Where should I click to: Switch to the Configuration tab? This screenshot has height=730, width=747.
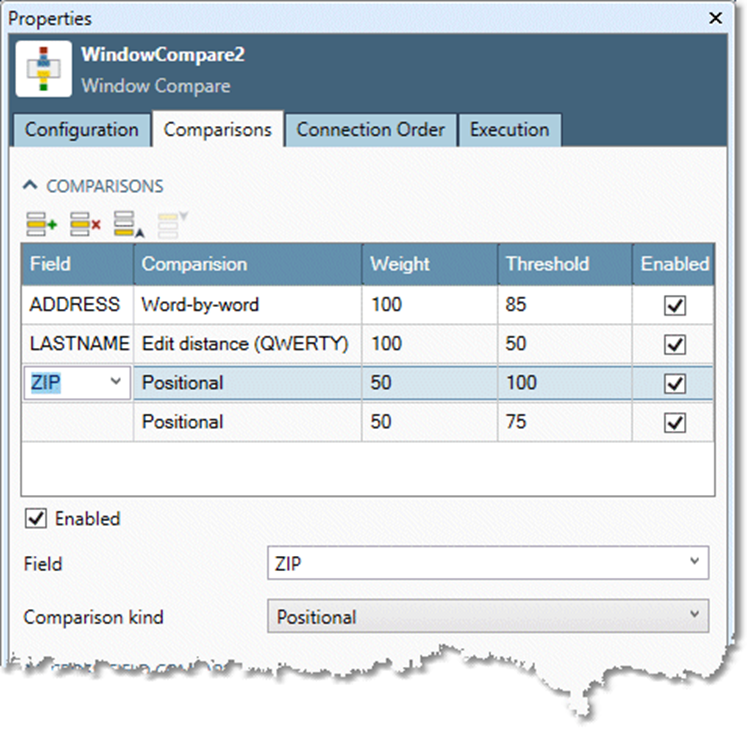[x=81, y=130]
